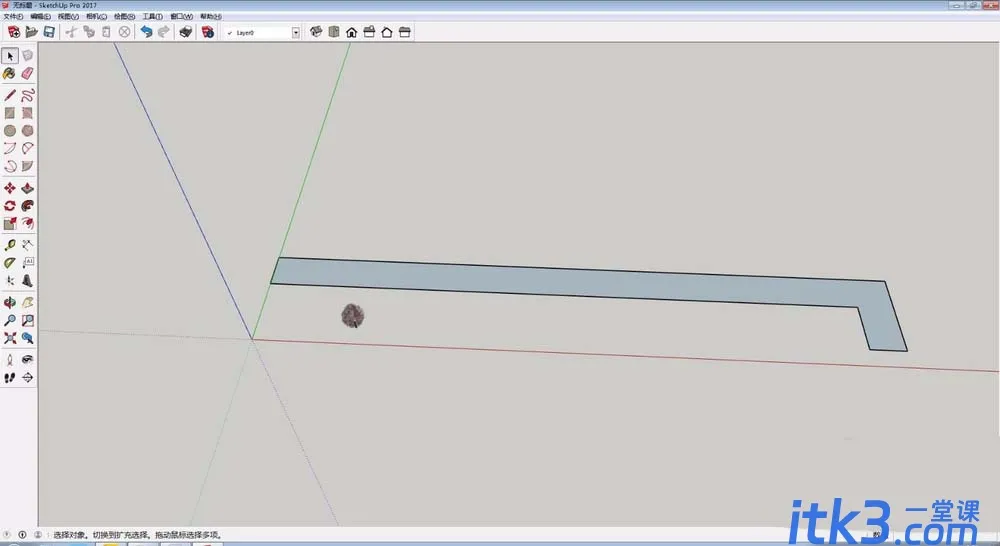Select the Orbit tool
This screenshot has height=546, width=1000.
pyautogui.click(x=10, y=302)
